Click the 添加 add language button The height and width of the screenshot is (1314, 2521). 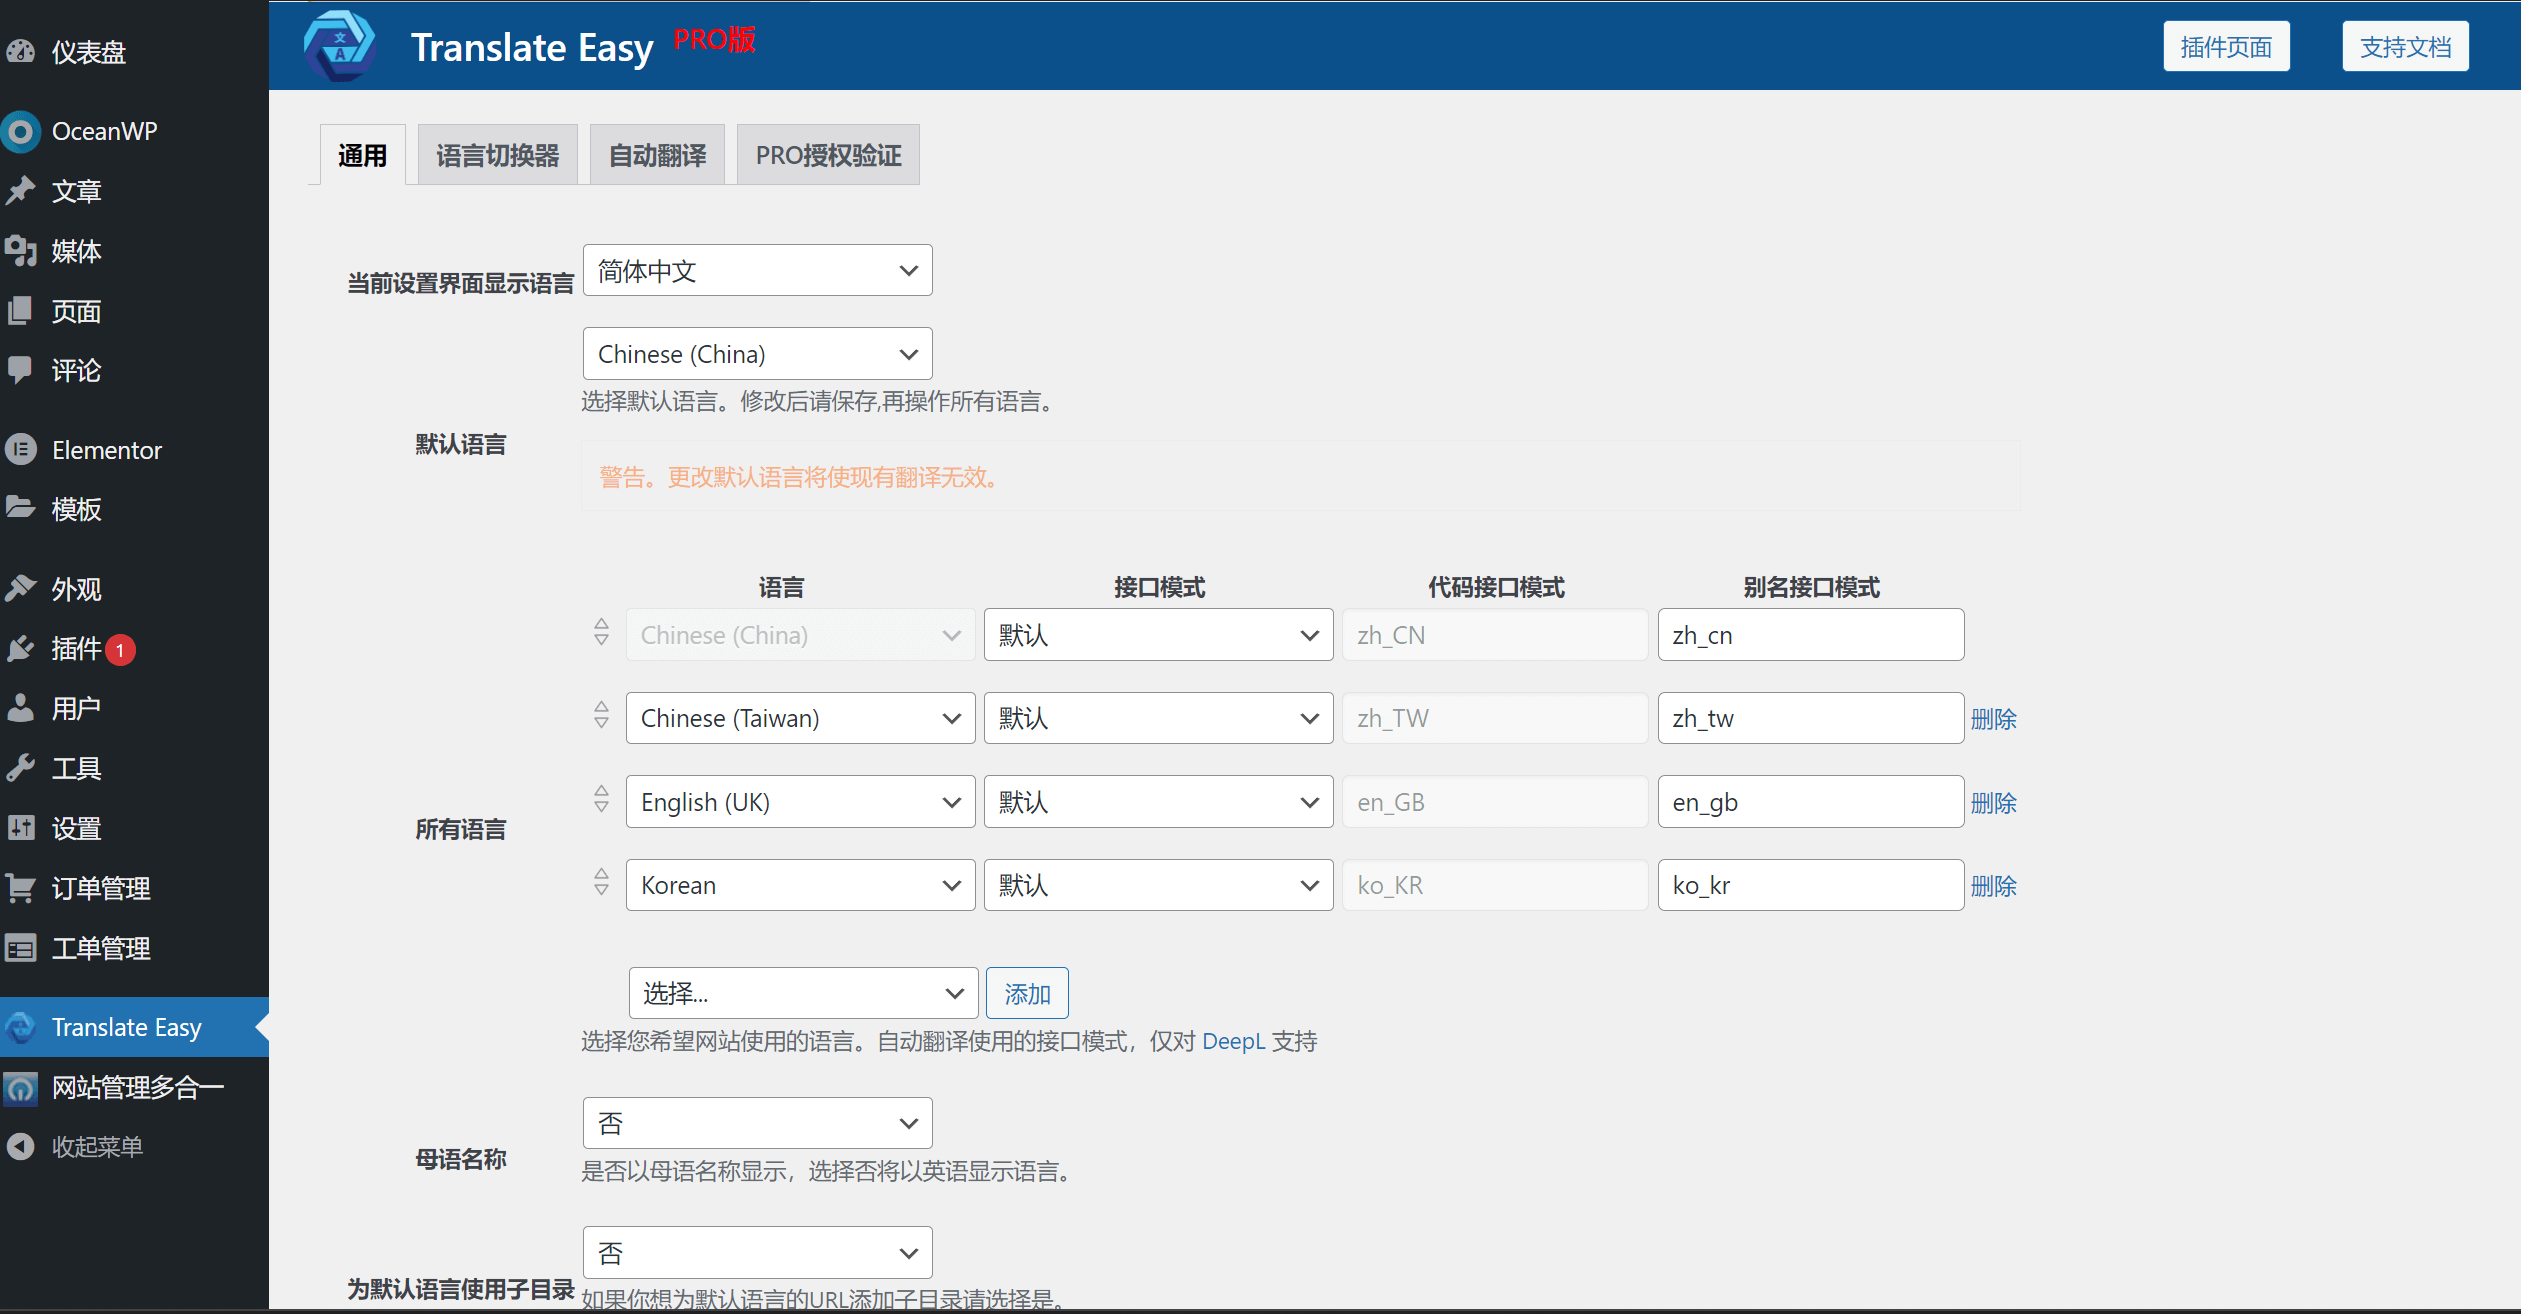pos(1027,992)
